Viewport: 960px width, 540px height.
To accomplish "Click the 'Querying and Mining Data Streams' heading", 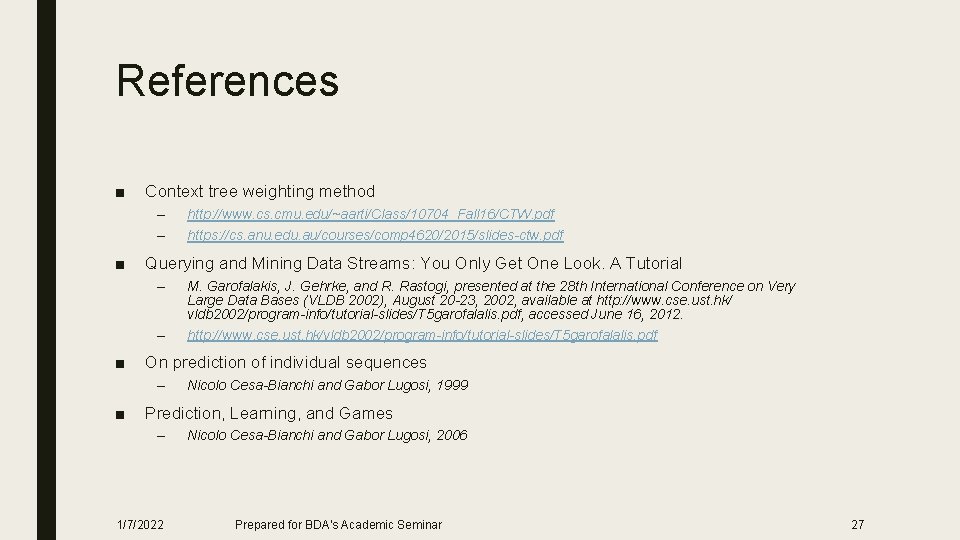I will tap(413, 264).
